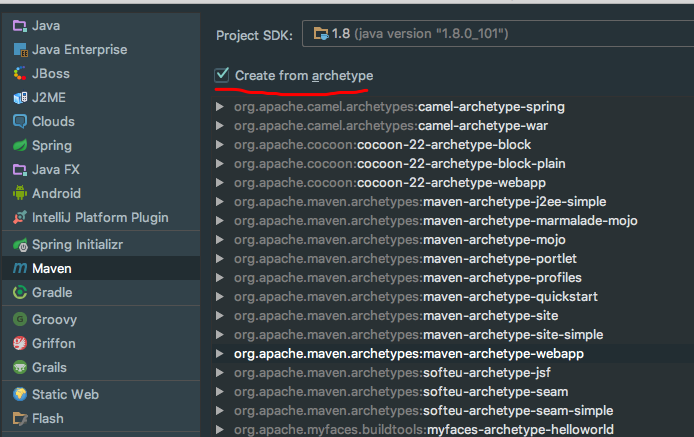Select IntelliJ Platform Plugin label
This screenshot has width=694, height=437.
pos(100,218)
